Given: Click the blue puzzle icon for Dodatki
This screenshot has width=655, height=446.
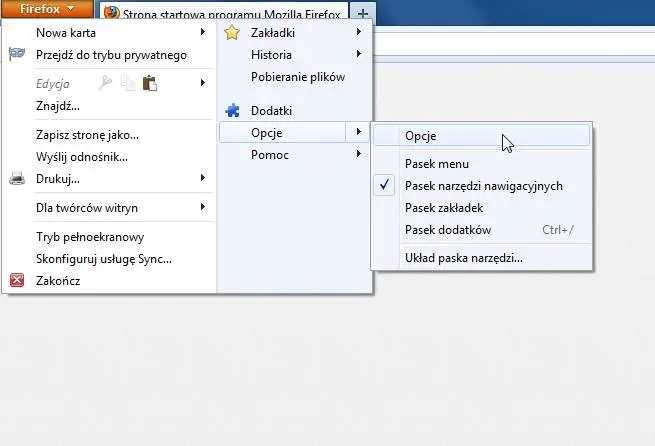Looking at the screenshot, I should 233,111.
